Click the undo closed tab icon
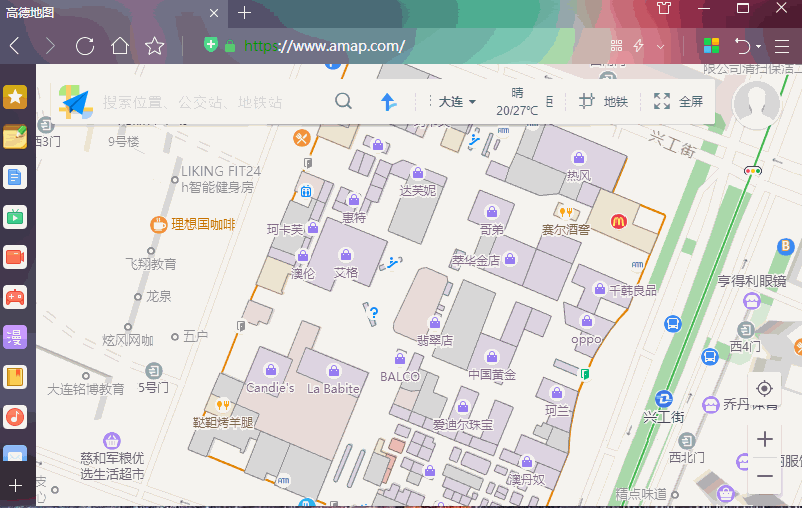 pos(742,46)
